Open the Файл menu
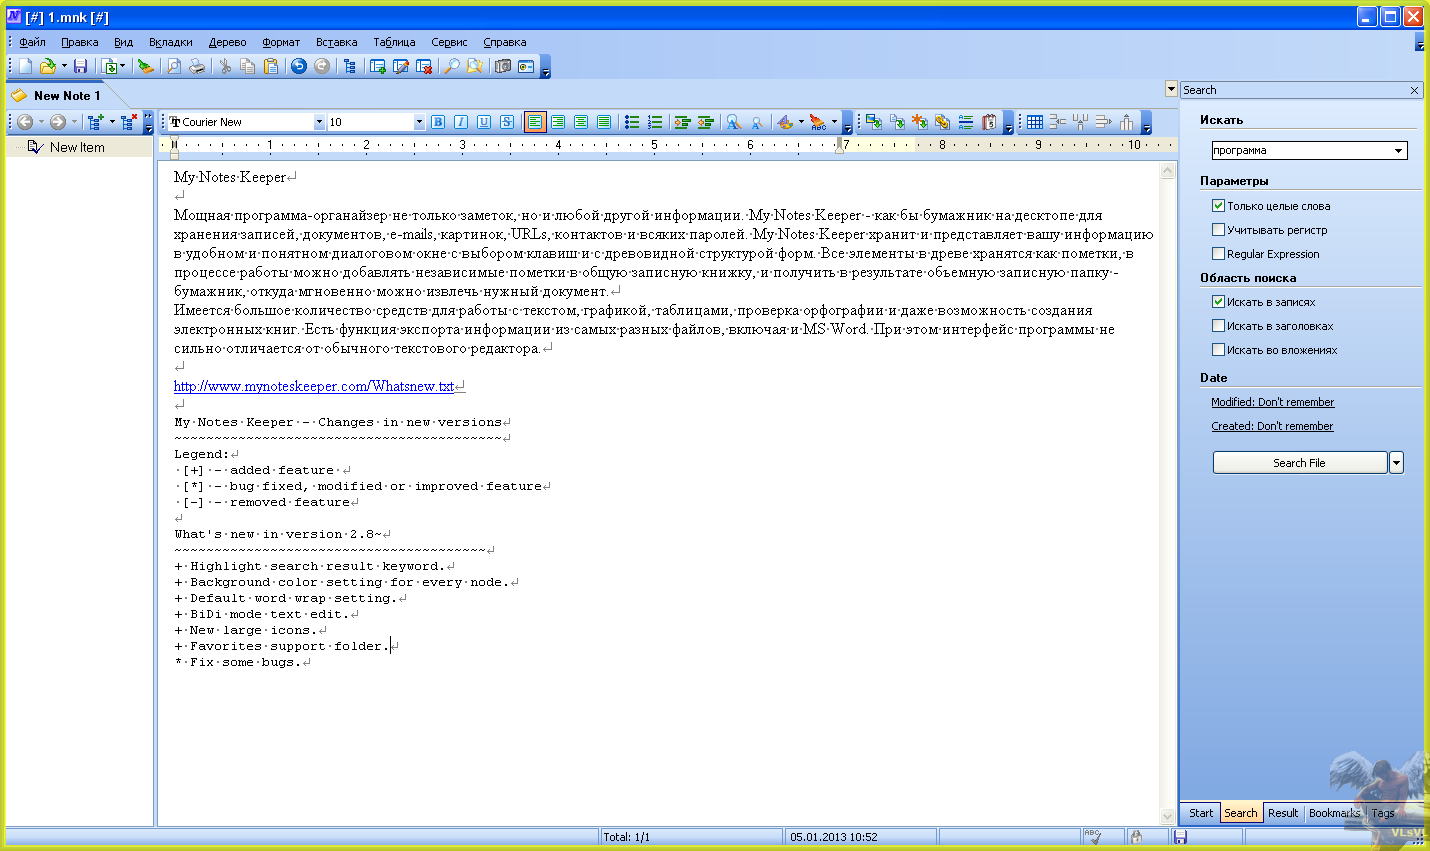 pyautogui.click(x=33, y=42)
